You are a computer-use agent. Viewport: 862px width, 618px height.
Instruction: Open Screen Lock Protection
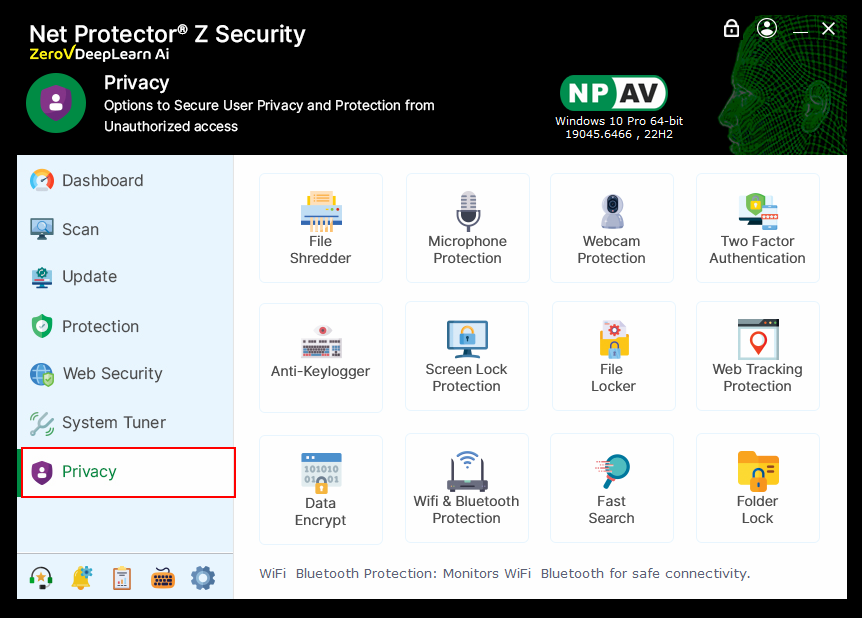coord(466,357)
